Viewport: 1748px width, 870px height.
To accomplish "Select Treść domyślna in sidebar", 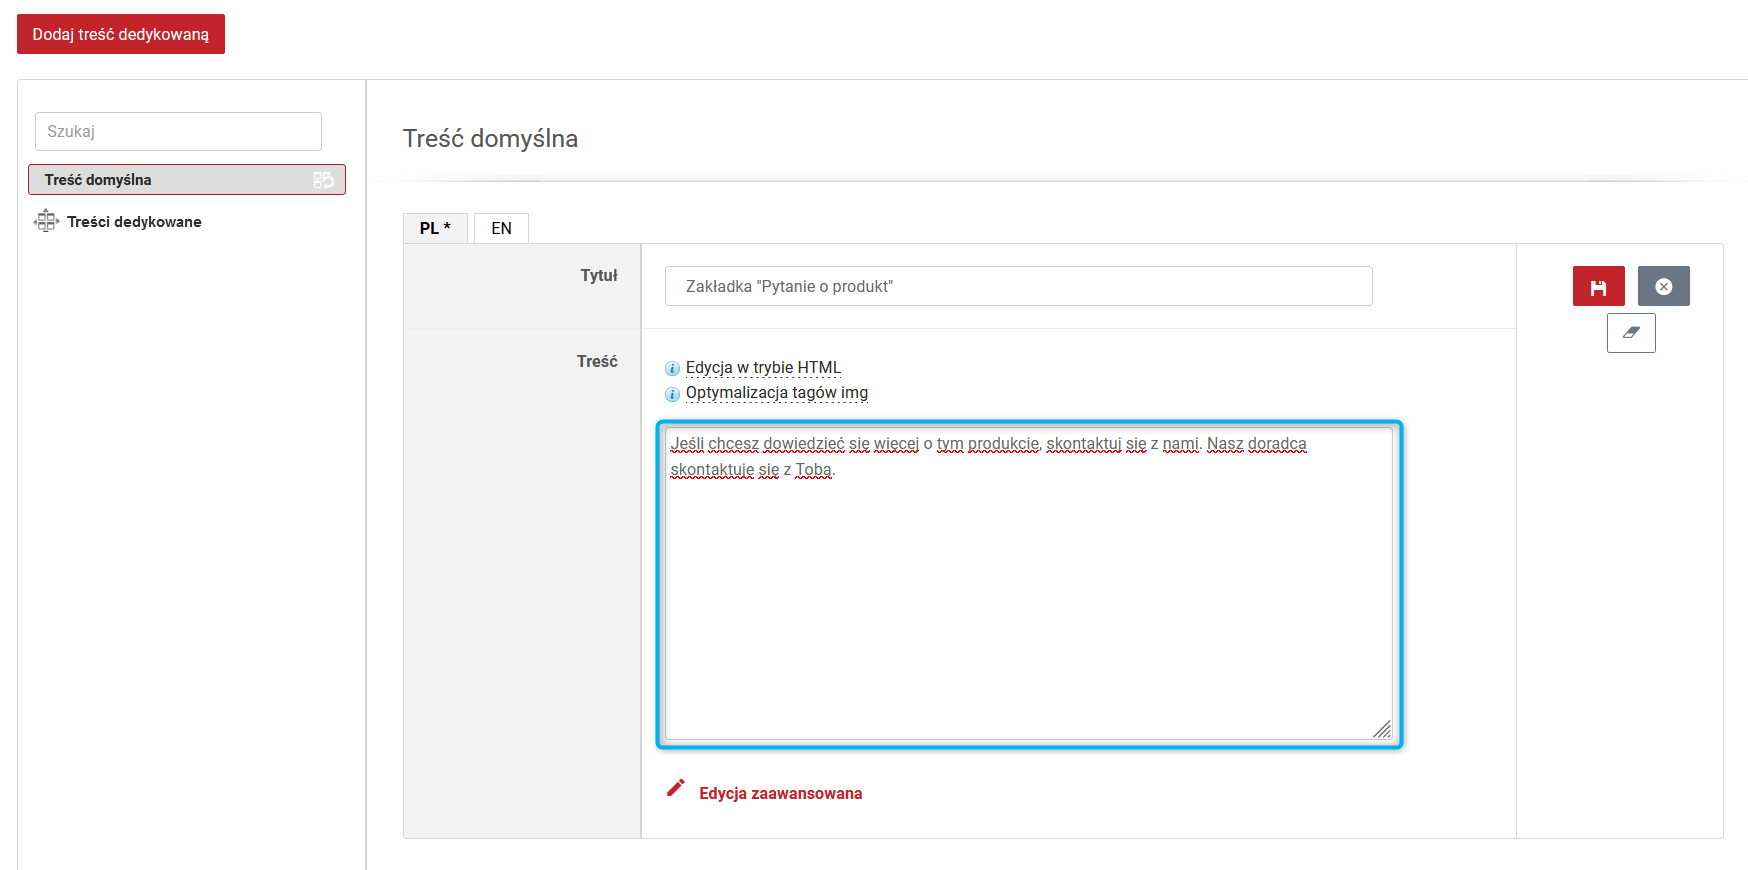I will click(x=187, y=180).
